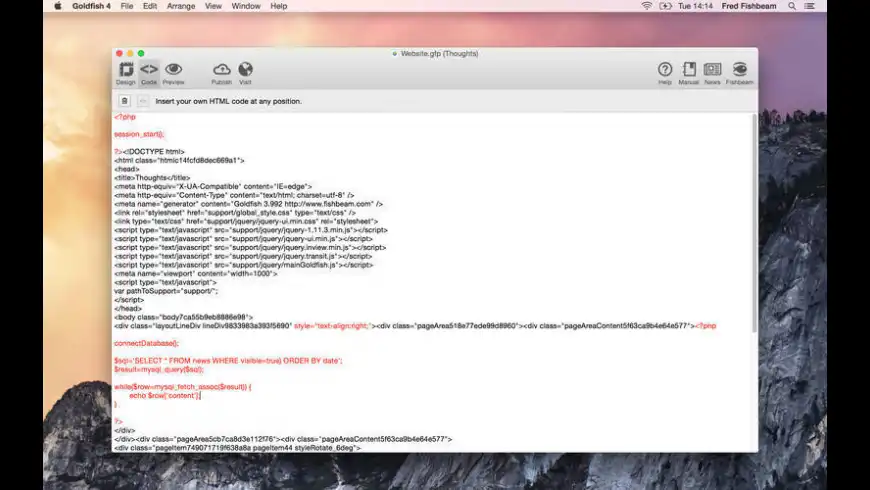Image resolution: width=870 pixels, height=490 pixels.
Task: Click the Visit globe icon
Action: click(245, 73)
